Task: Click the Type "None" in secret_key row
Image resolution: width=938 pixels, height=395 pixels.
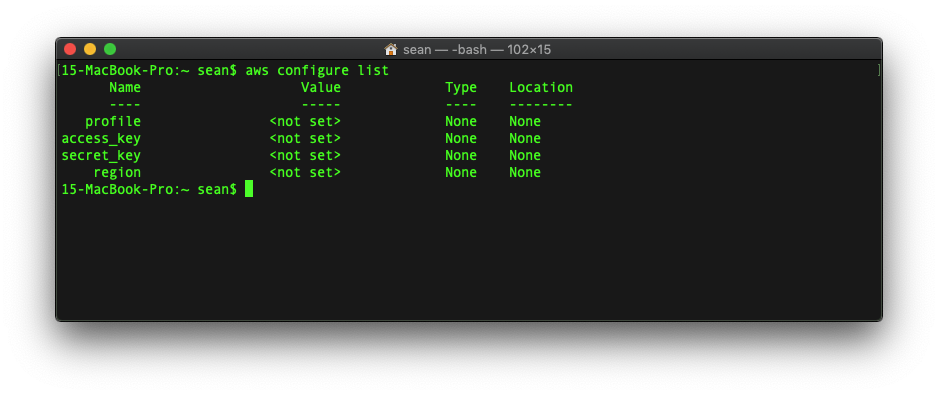Action: [x=461, y=156]
